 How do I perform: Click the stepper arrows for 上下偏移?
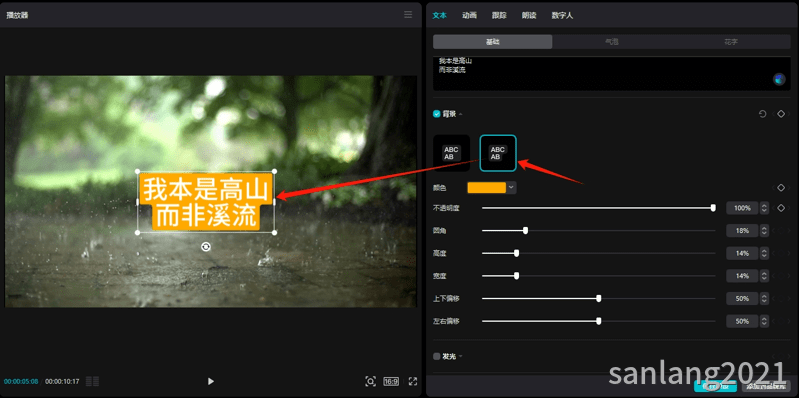(764, 299)
